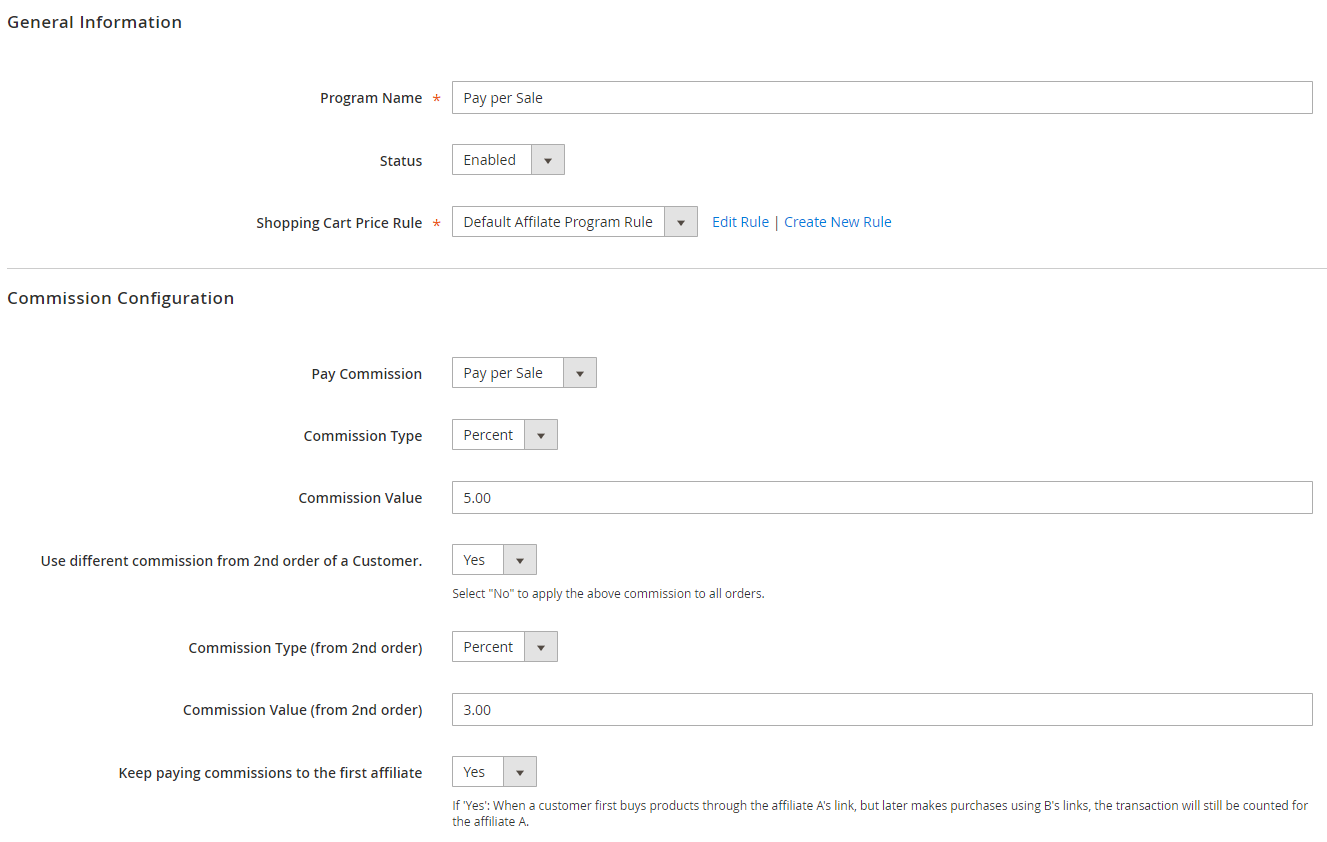Click the Program Name input field

[880, 98]
